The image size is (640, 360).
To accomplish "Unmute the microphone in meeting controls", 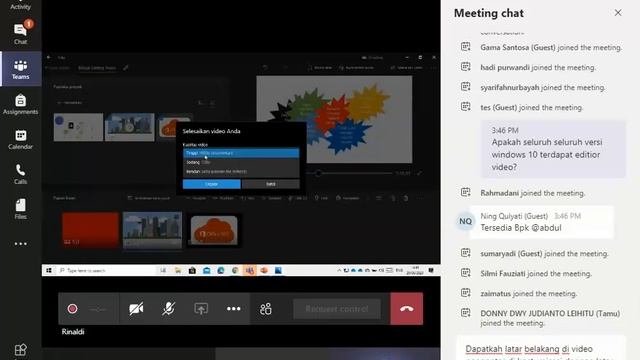I will point(168,309).
